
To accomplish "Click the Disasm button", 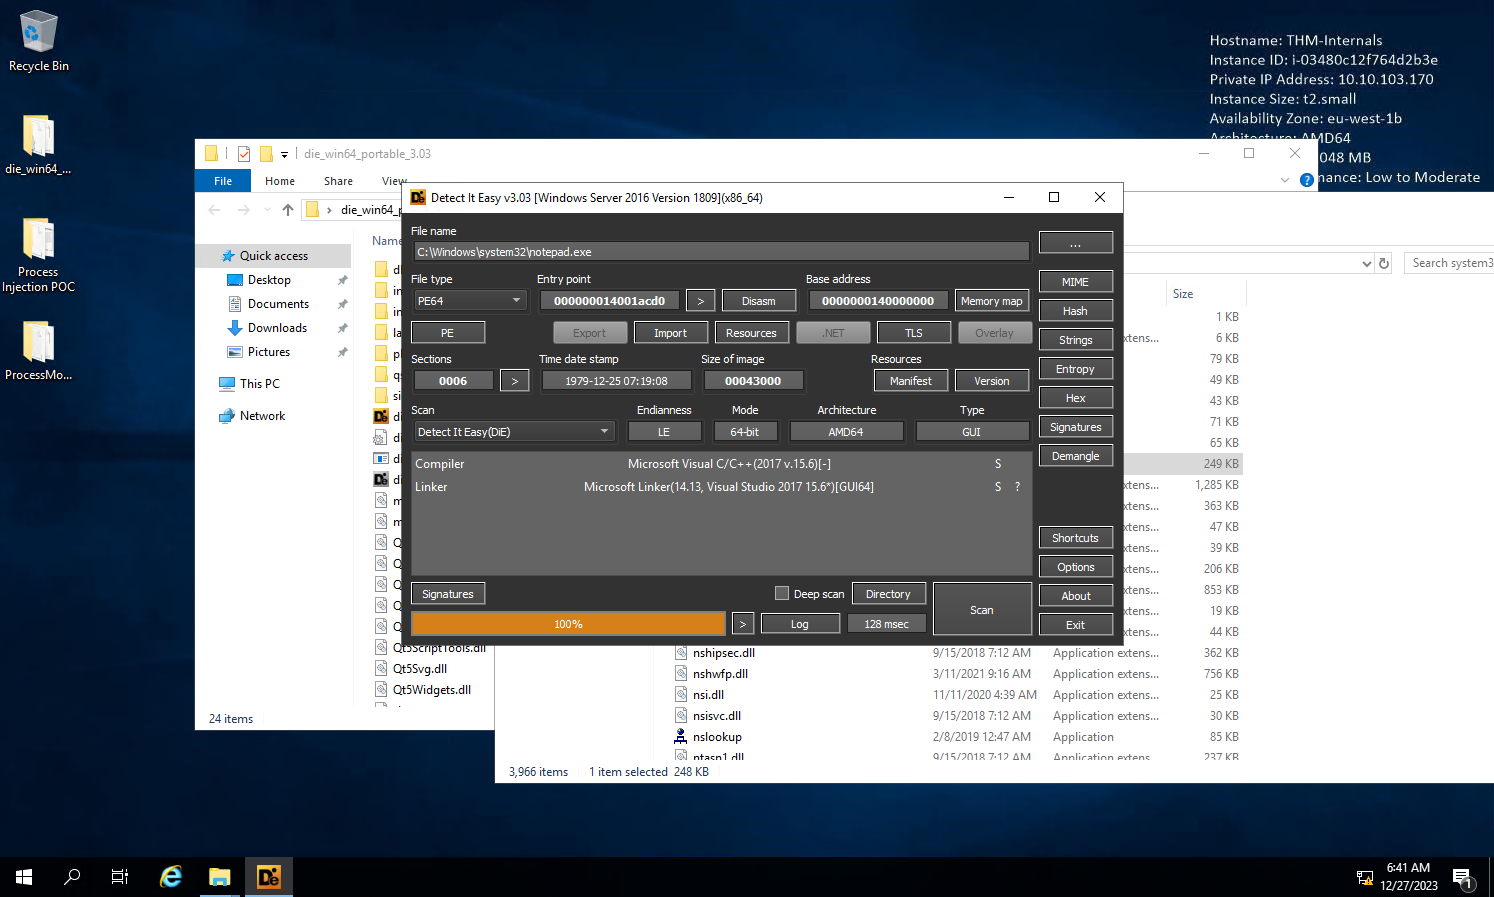I will pyautogui.click(x=758, y=301).
